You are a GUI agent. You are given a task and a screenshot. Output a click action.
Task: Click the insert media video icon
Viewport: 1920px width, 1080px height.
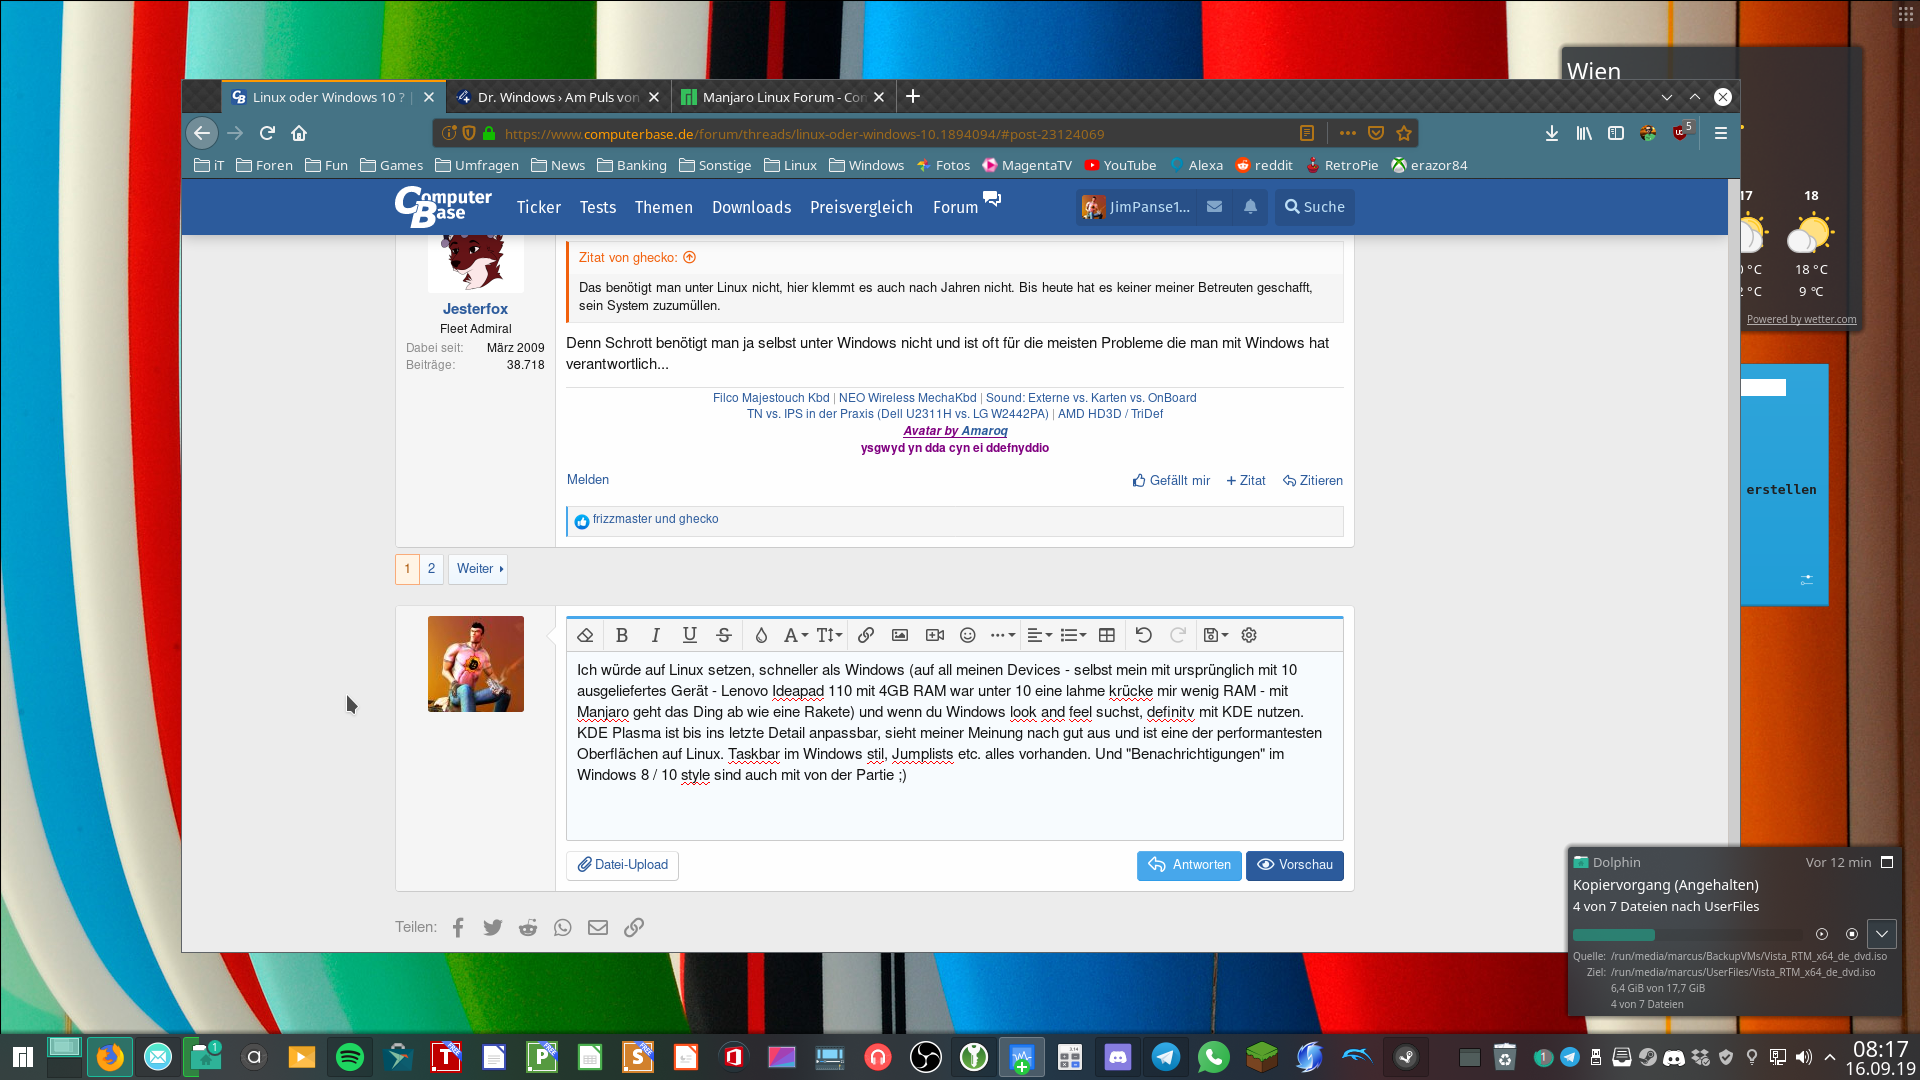[935, 635]
